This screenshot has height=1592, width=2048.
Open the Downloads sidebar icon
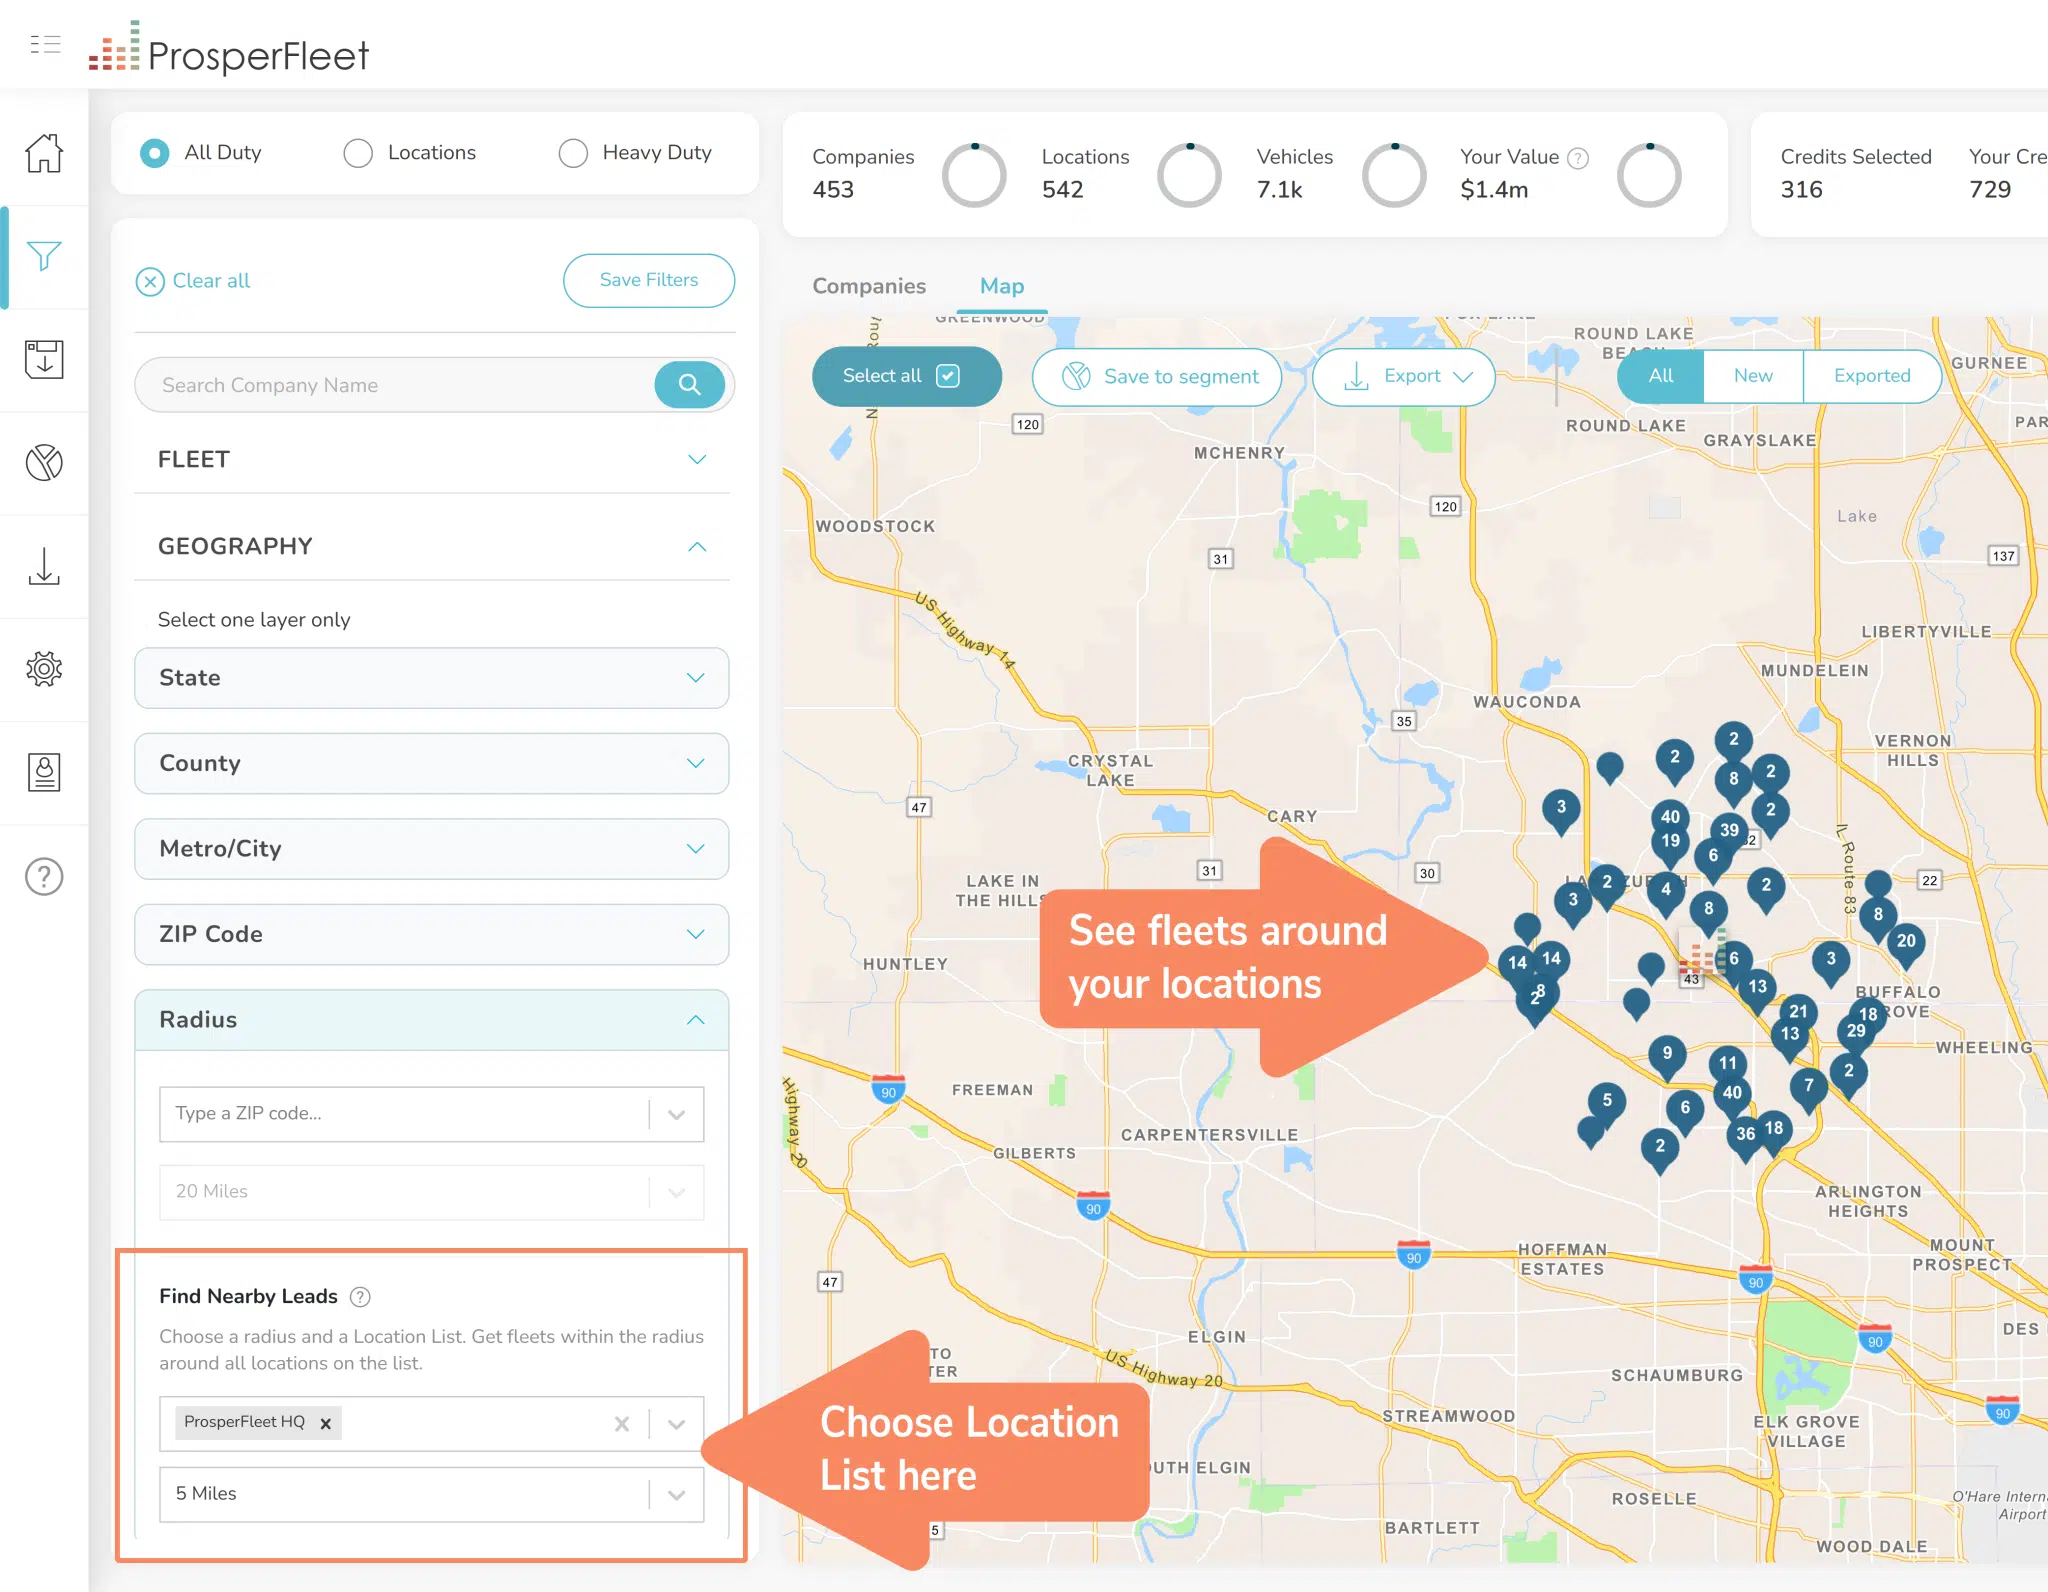(44, 566)
